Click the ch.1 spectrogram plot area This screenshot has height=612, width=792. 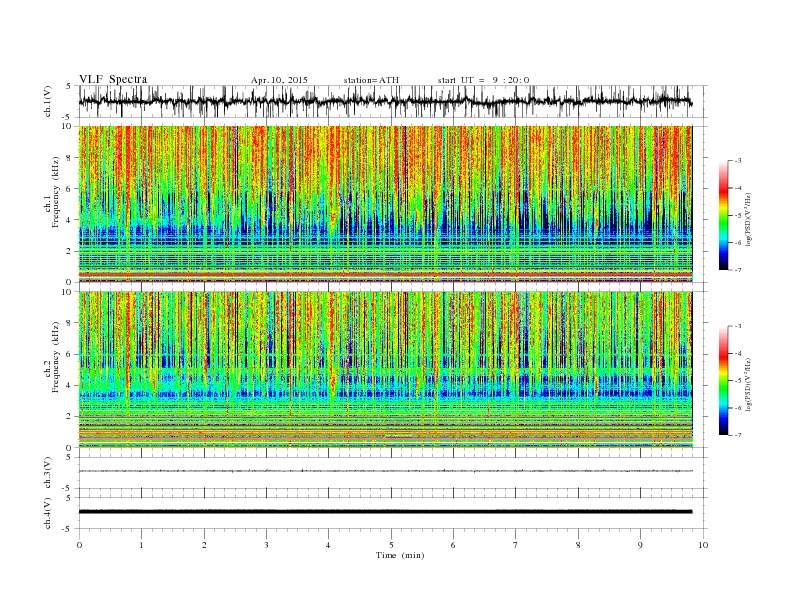point(386,204)
